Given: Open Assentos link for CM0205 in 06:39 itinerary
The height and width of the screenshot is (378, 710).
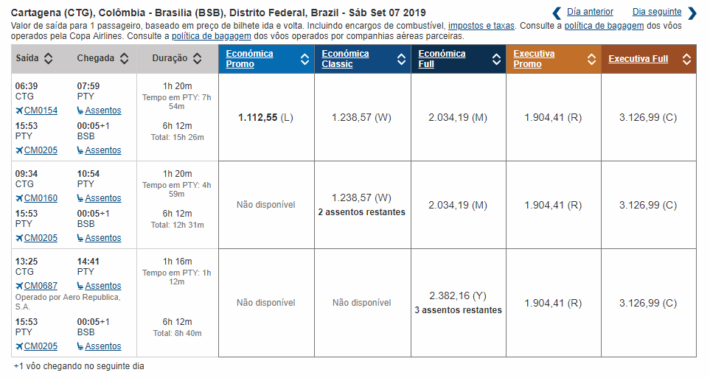Looking at the screenshot, I should pyautogui.click(x=103, y=150).
